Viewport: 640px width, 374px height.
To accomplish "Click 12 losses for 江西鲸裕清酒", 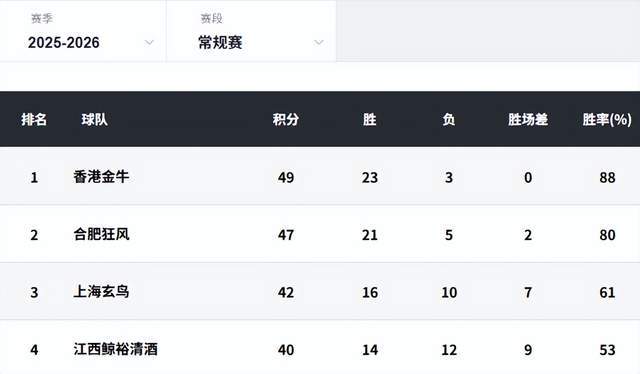I will pos(449,350).
